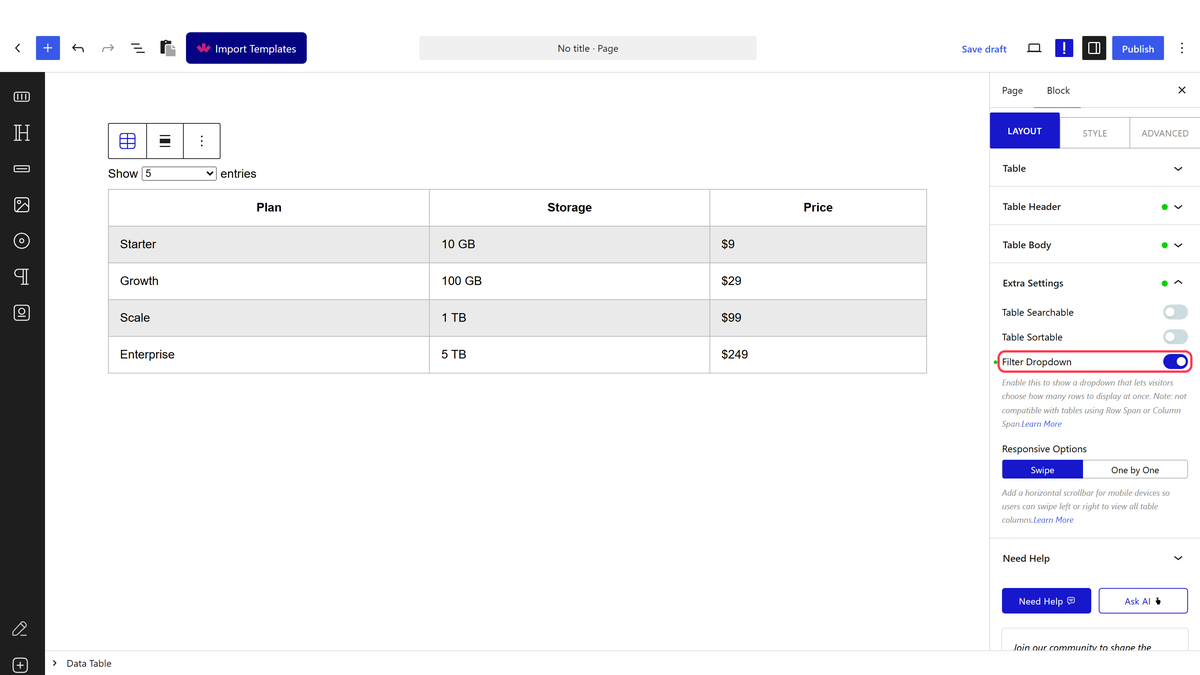Click the Scale table cell
Screen dimensions: 1200x675
click(x=269, y=318)
